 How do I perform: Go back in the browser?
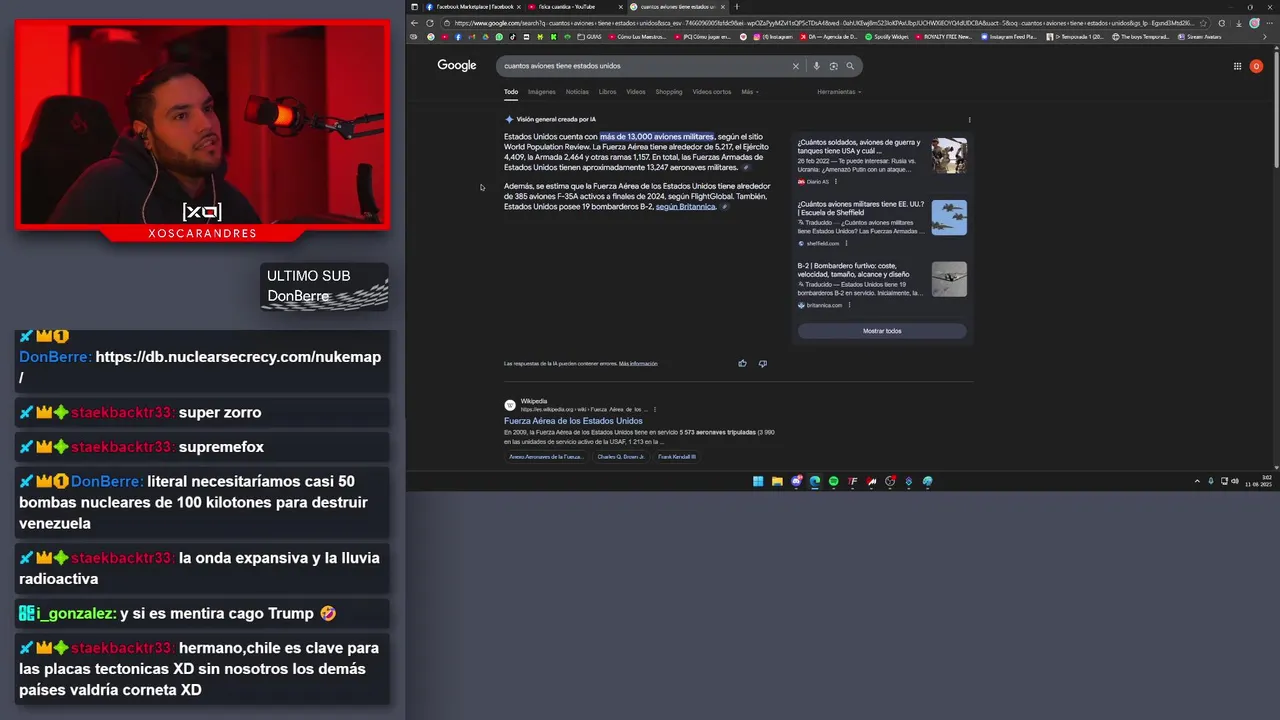pyautogui.click(x=414, y=22)
